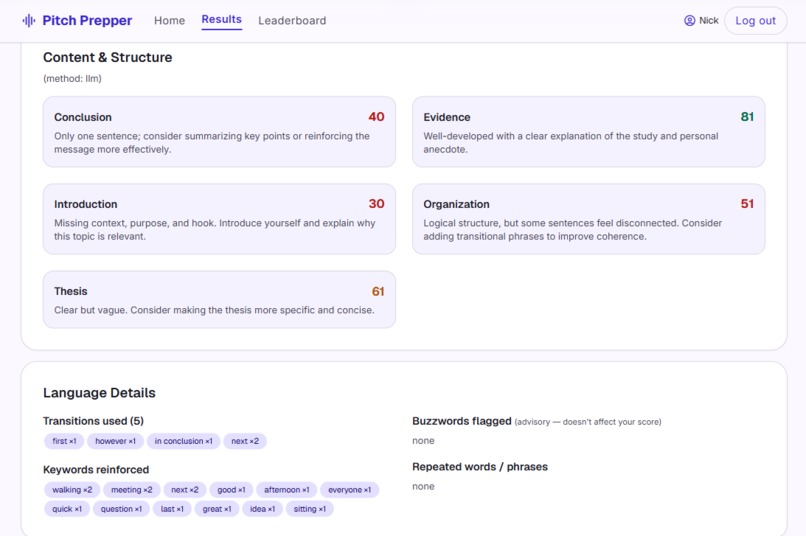
Task: Click the Log out button
Action: [x=755, y=21]
